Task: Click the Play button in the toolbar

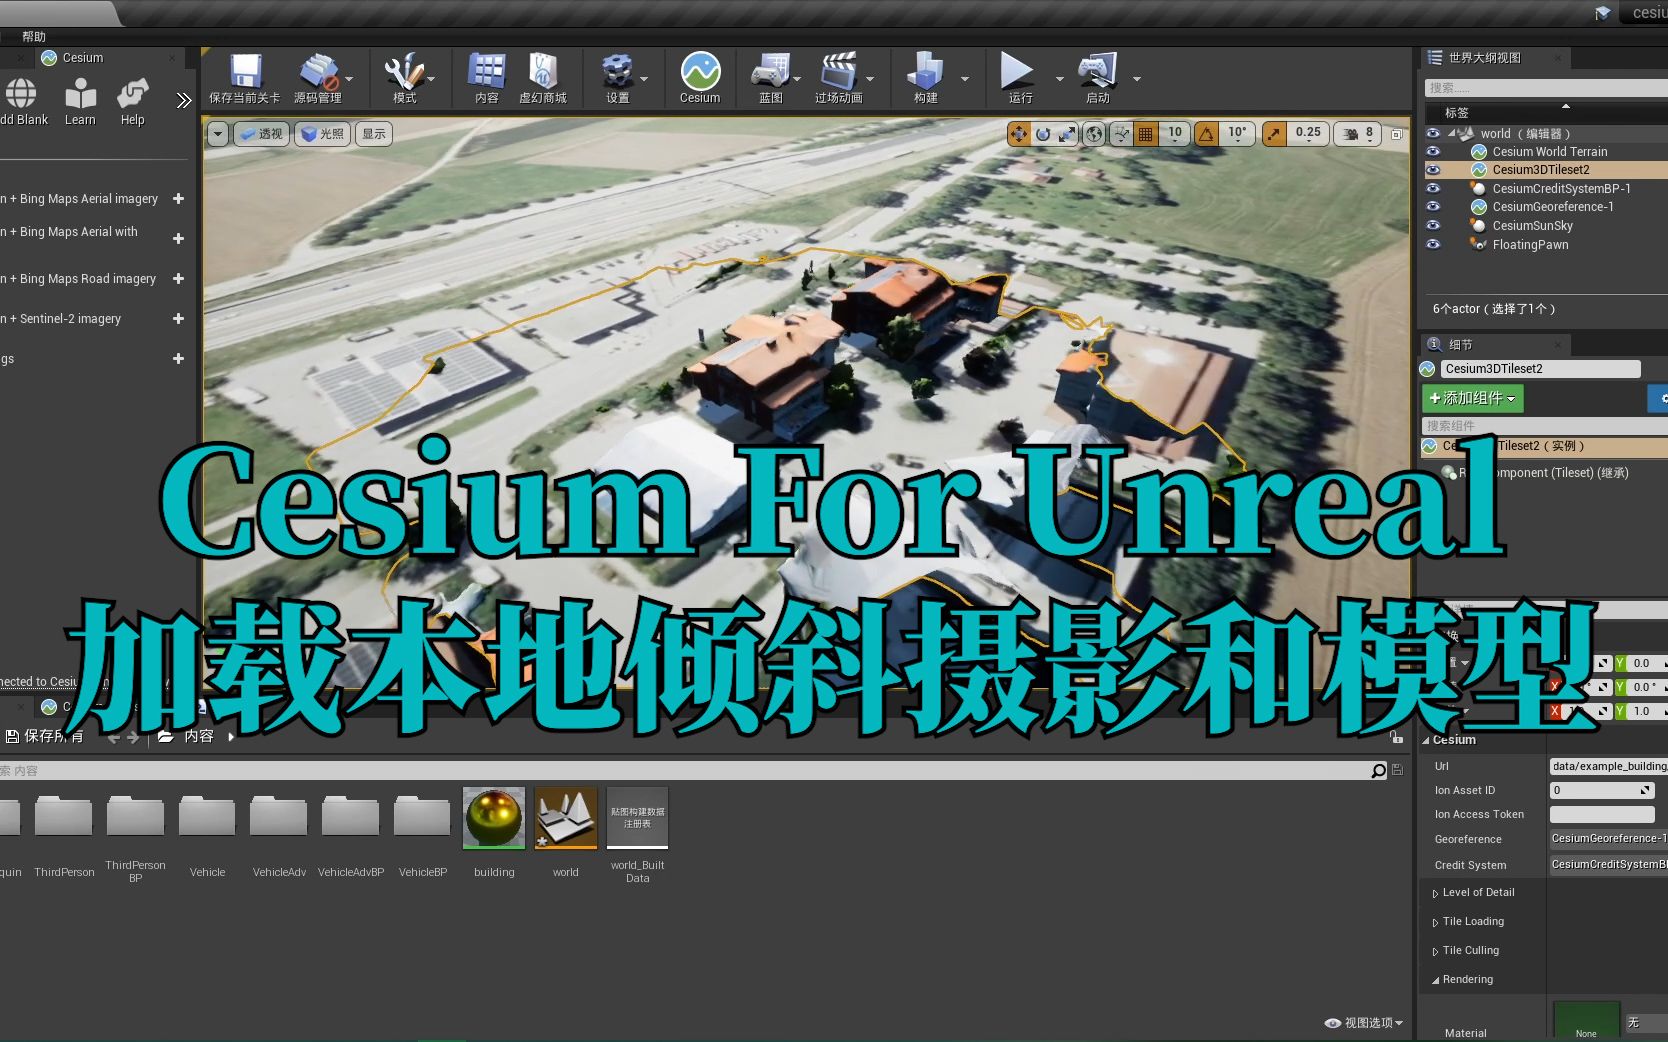Action: pyautogui.click(x=1017, y=72)
